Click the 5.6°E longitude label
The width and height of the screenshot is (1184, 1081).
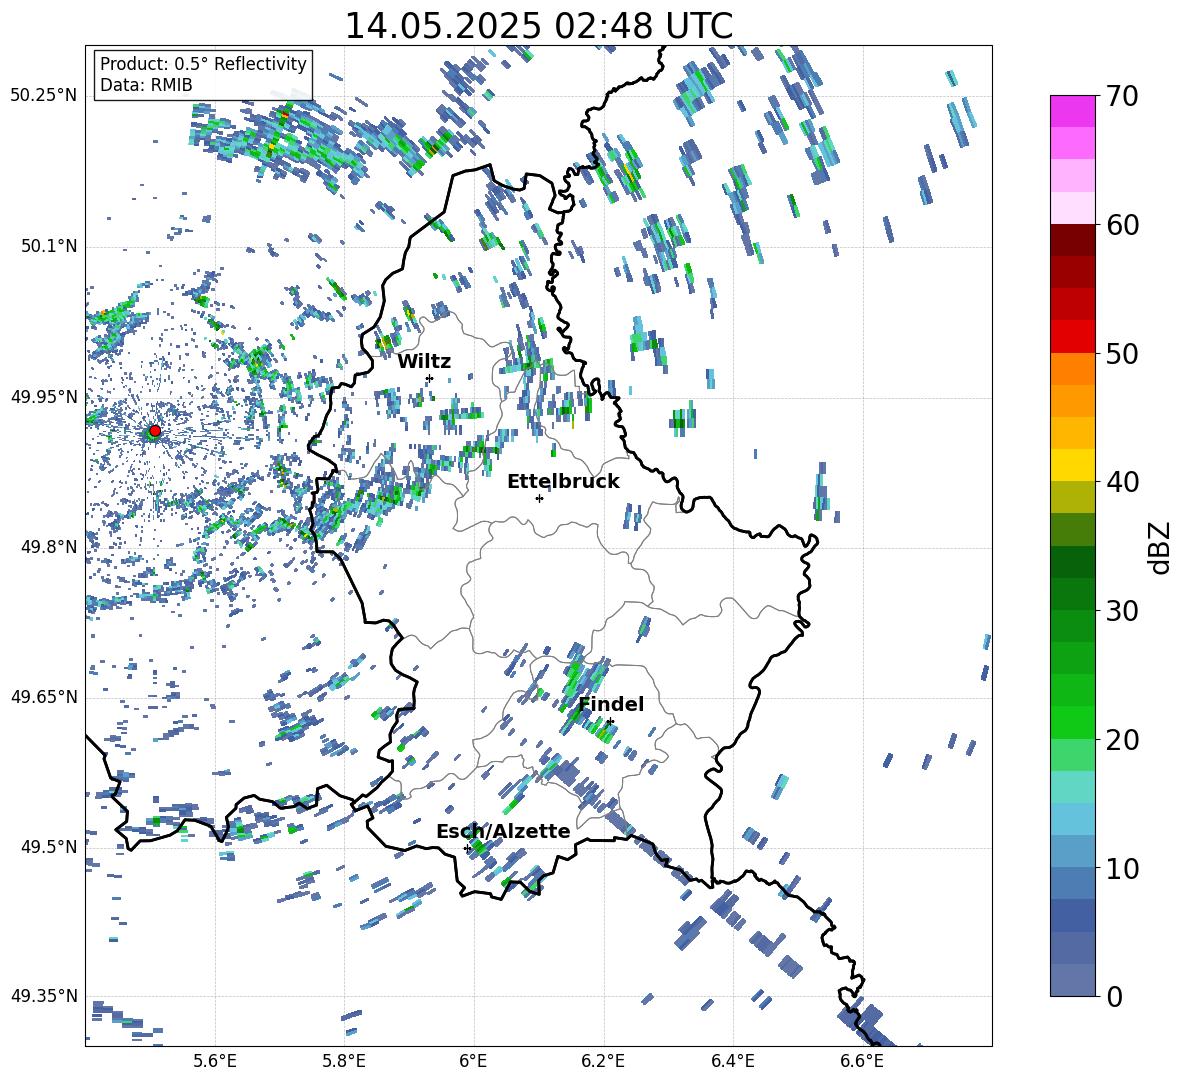[215, 1061]
